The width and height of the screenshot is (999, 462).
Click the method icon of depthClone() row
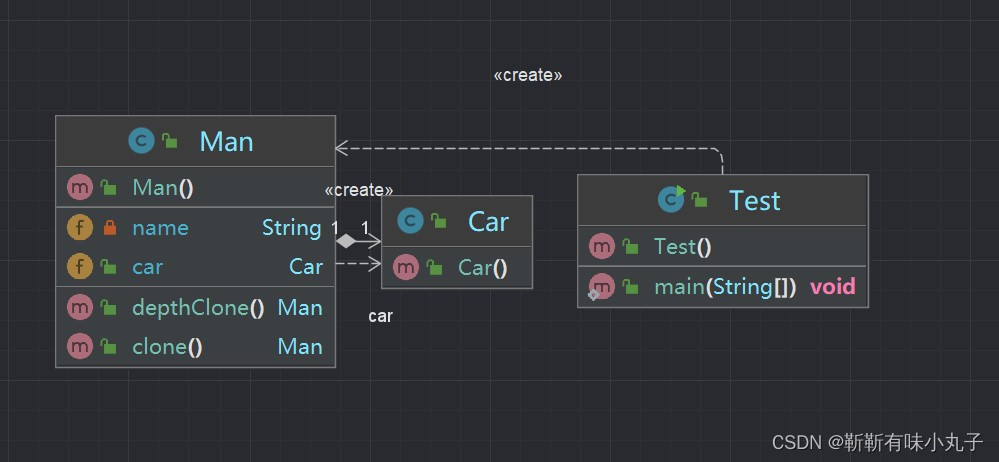click(80, 308)
